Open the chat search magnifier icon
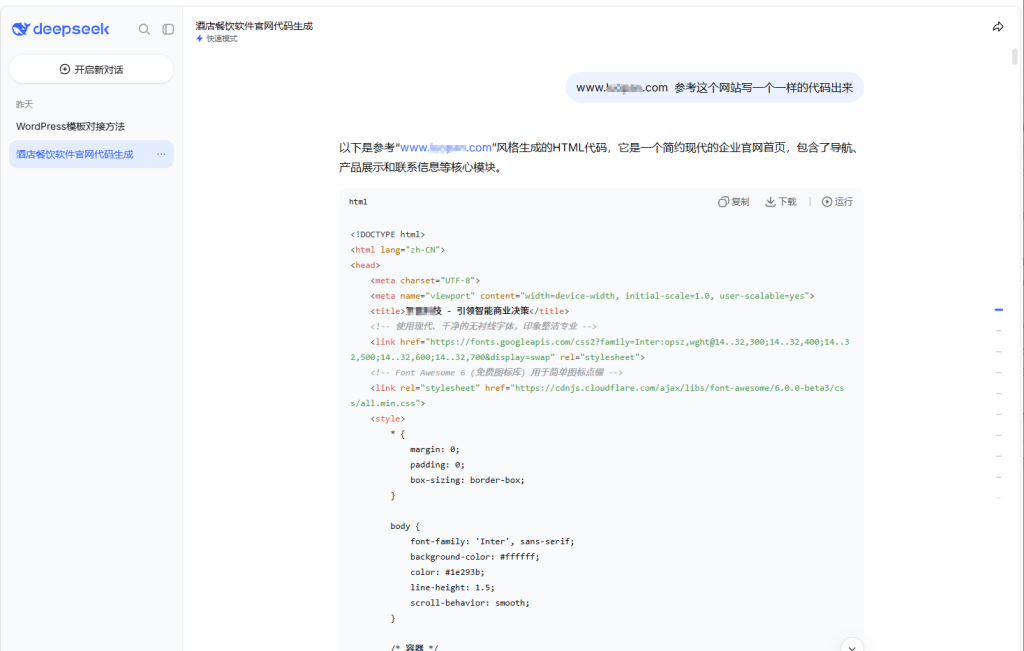1024x651 pixels. [x=144, y=29]
